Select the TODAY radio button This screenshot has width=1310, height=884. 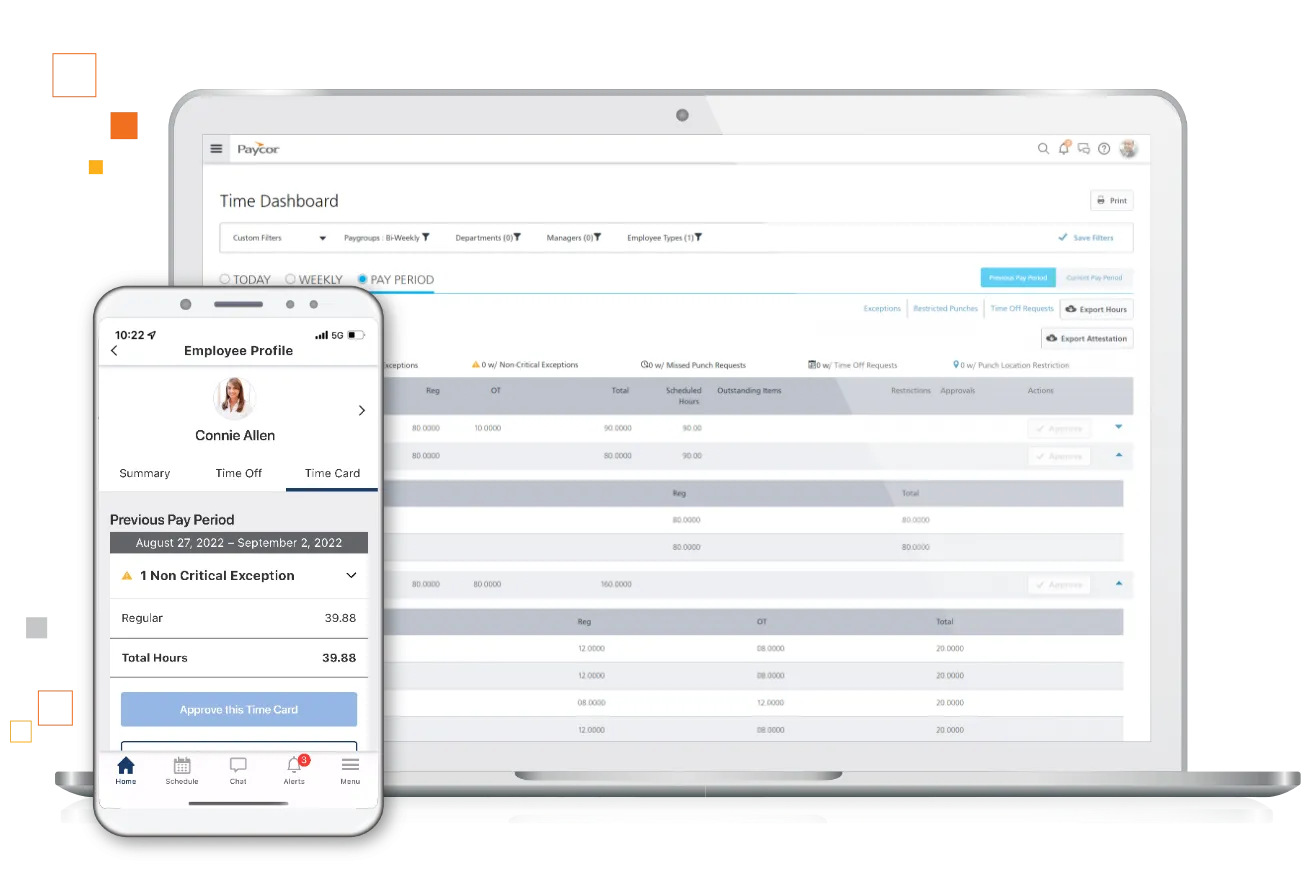[x=225, y=280]
